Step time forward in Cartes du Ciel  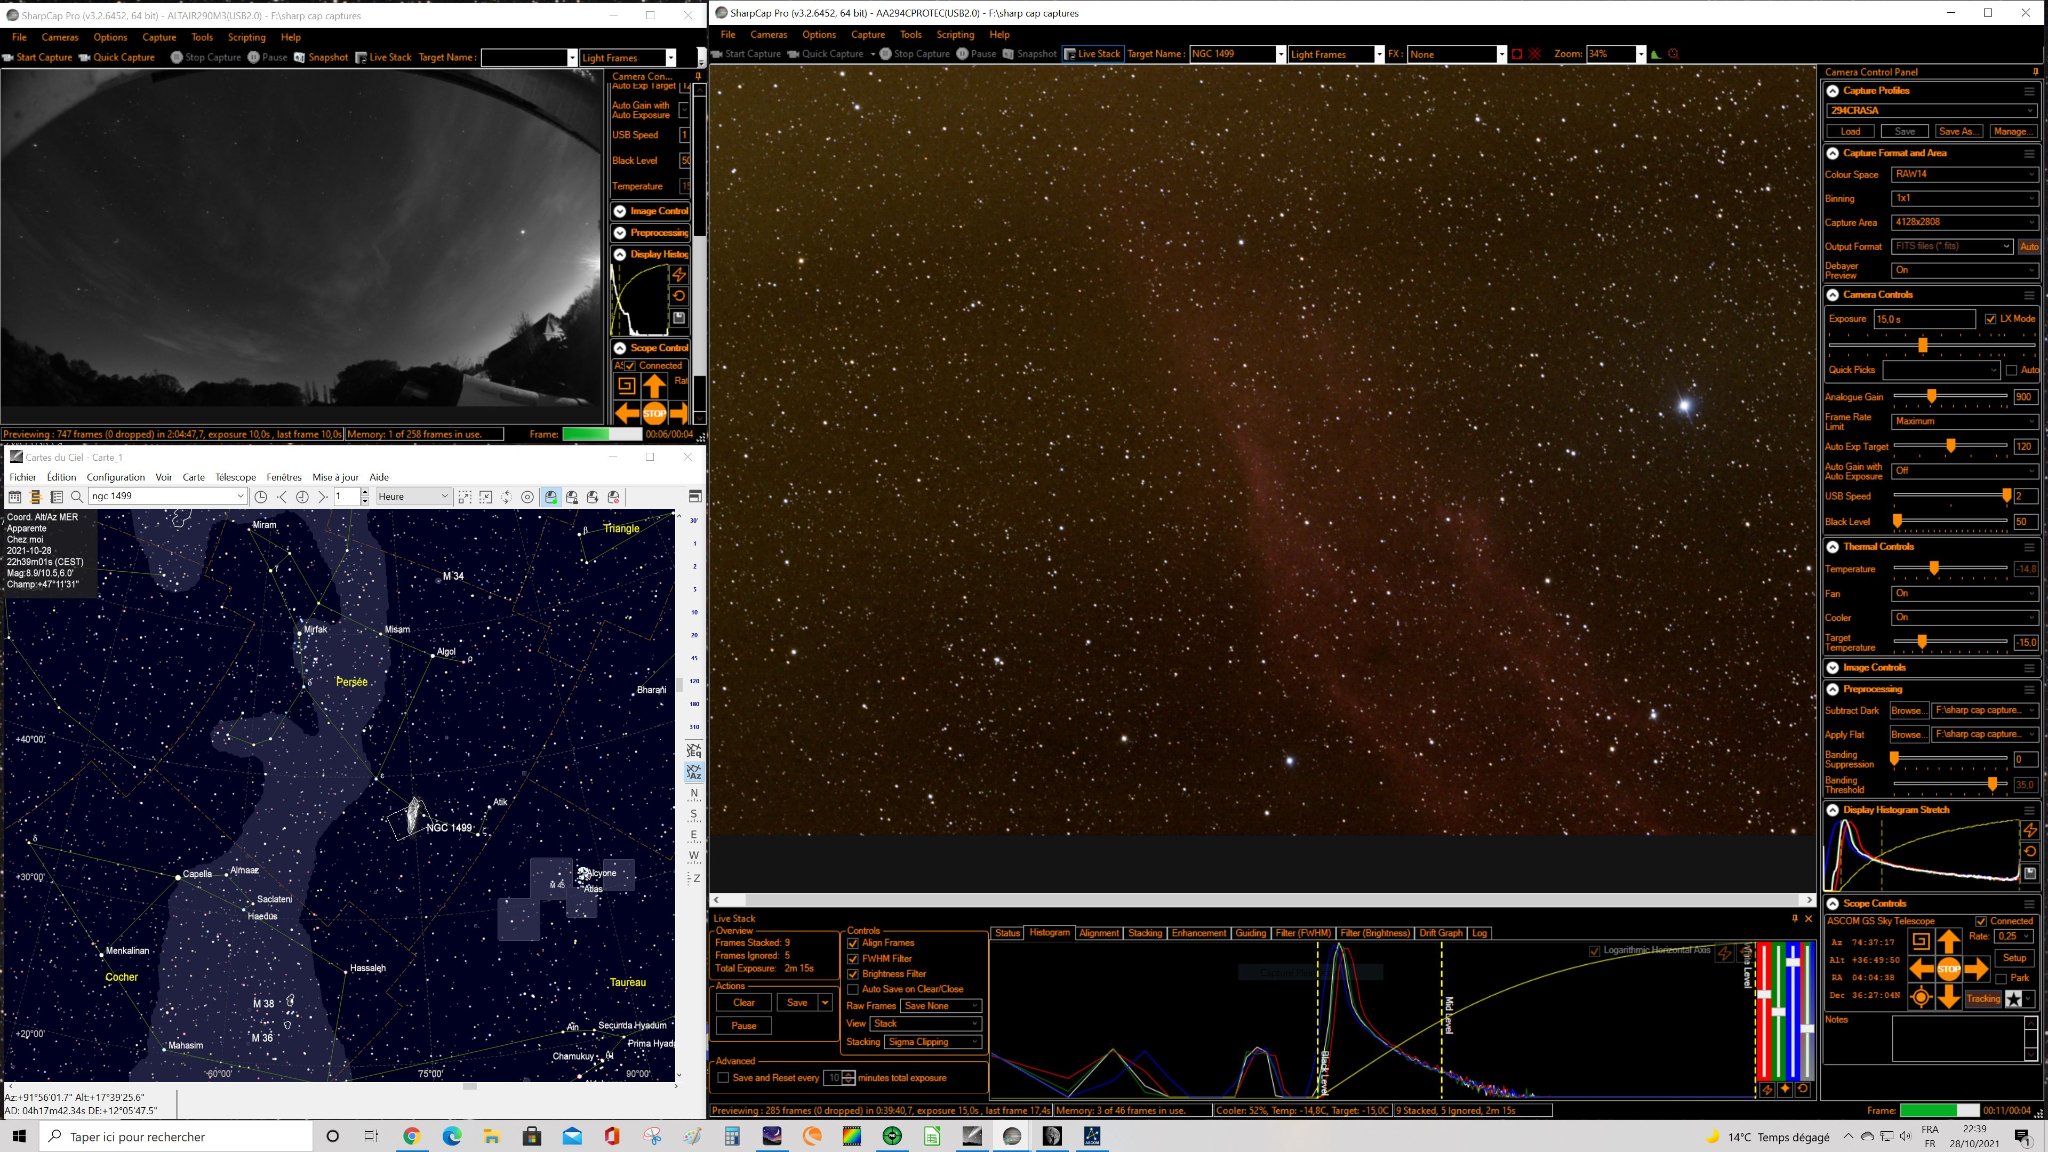click(x=322, y=496)
